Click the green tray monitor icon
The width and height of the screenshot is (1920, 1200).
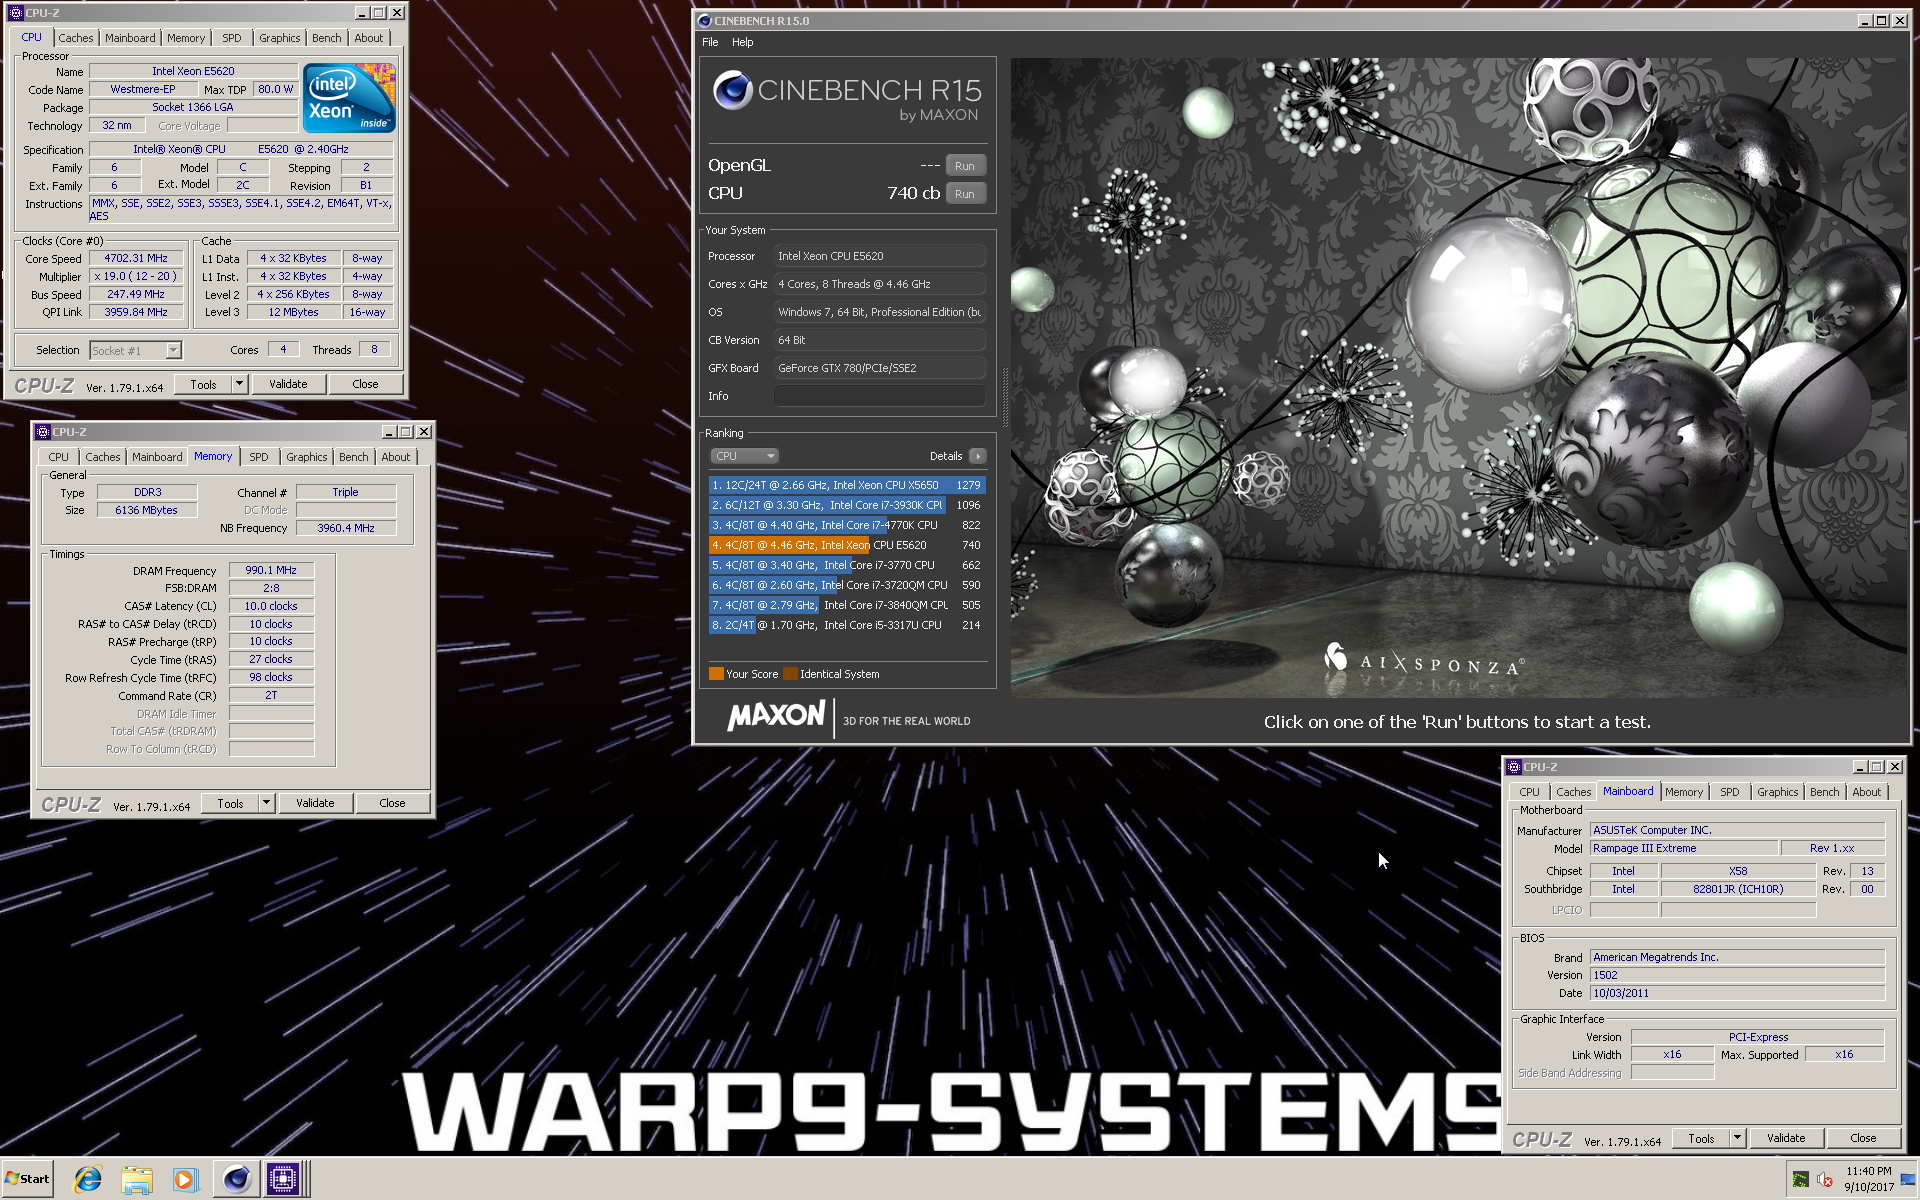(x=1800, y=1180)
